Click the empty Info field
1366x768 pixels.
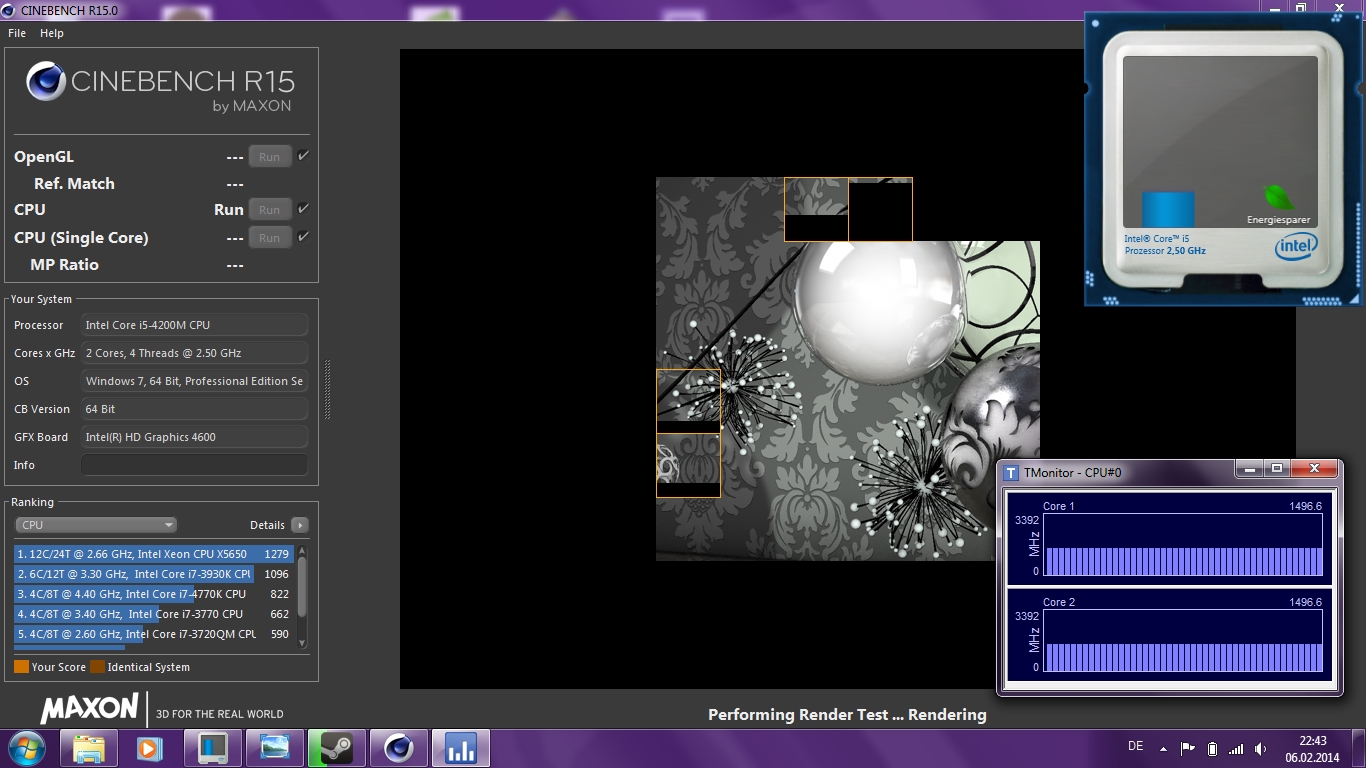[194, 465]
